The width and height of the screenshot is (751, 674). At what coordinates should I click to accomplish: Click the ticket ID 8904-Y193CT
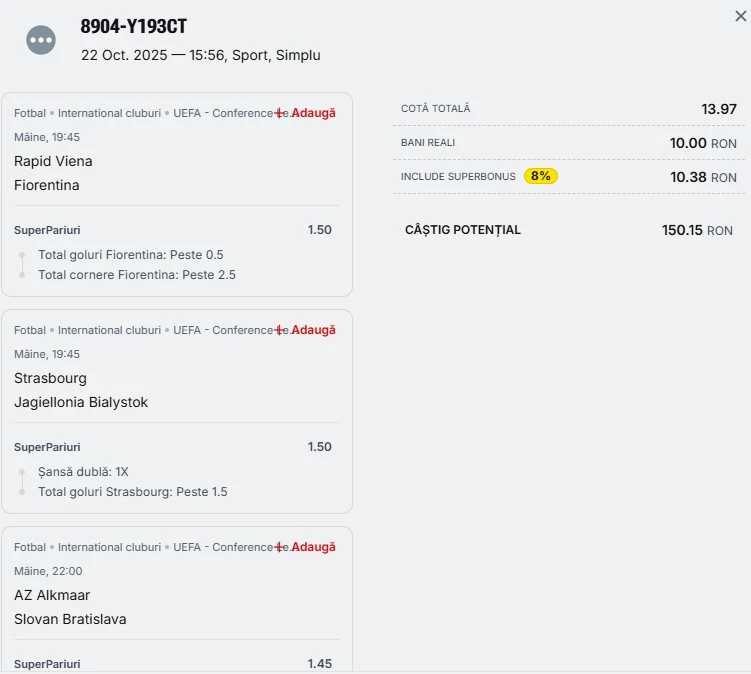click(x=133, y=27)
